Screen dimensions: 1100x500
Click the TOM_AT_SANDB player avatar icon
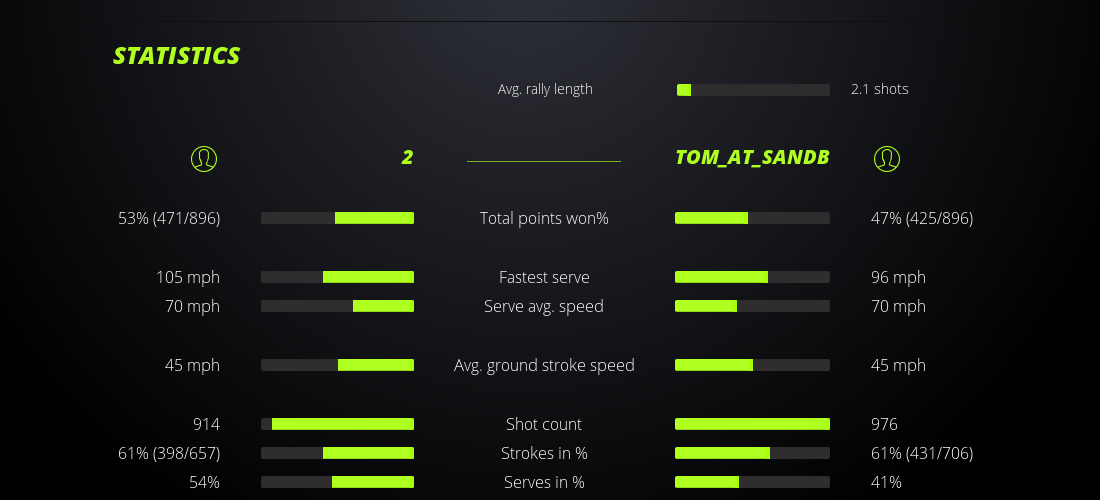click(887, 158)
